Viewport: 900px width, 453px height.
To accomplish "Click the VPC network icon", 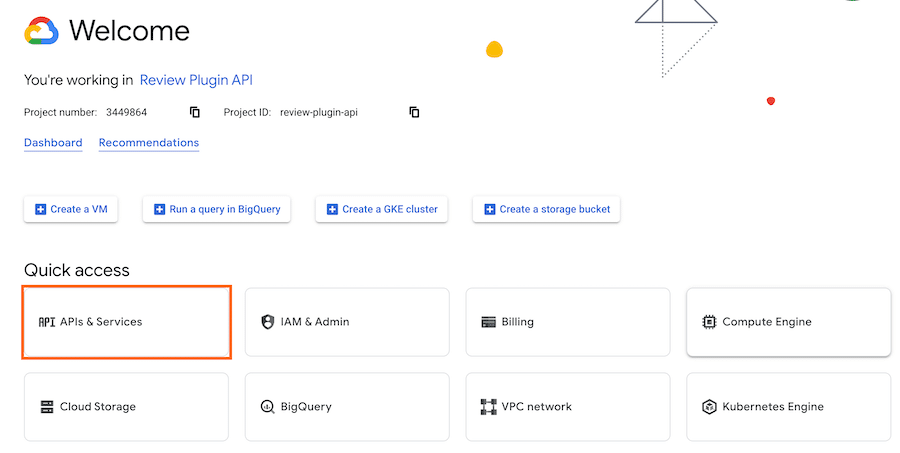I will click(488, 407).
